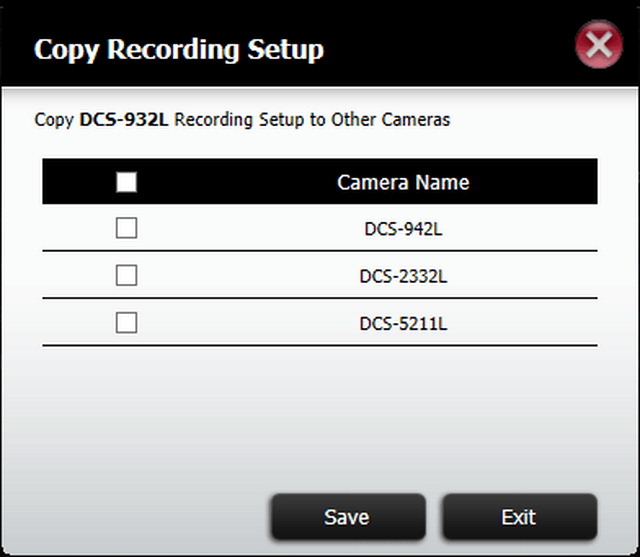Click the Camera Name column header
The height and width of the screenshot is (557, 640).
tap(403, 182)
